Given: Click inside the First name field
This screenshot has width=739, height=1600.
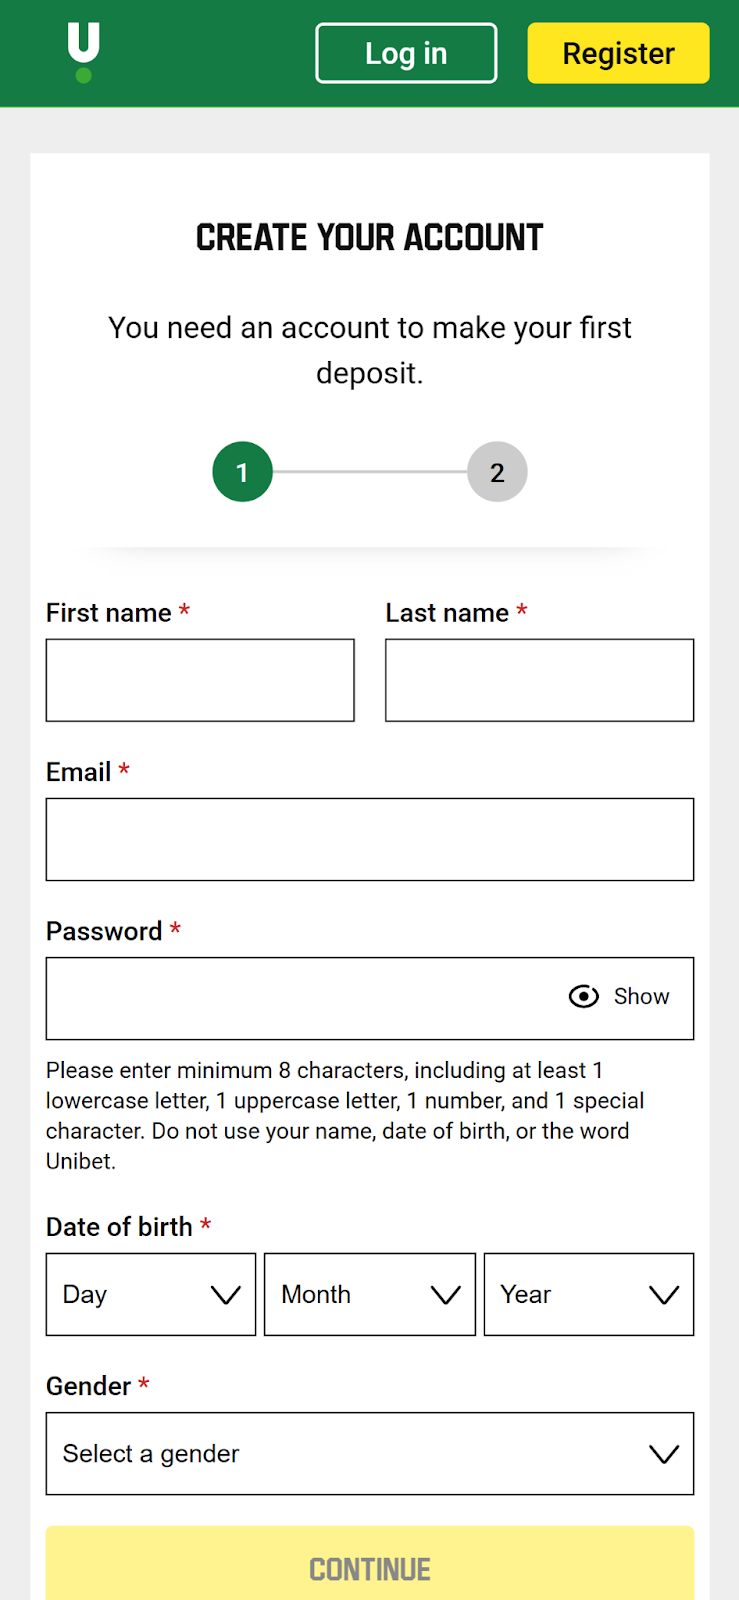Looking at the screenshot, I should pos(199,679).
